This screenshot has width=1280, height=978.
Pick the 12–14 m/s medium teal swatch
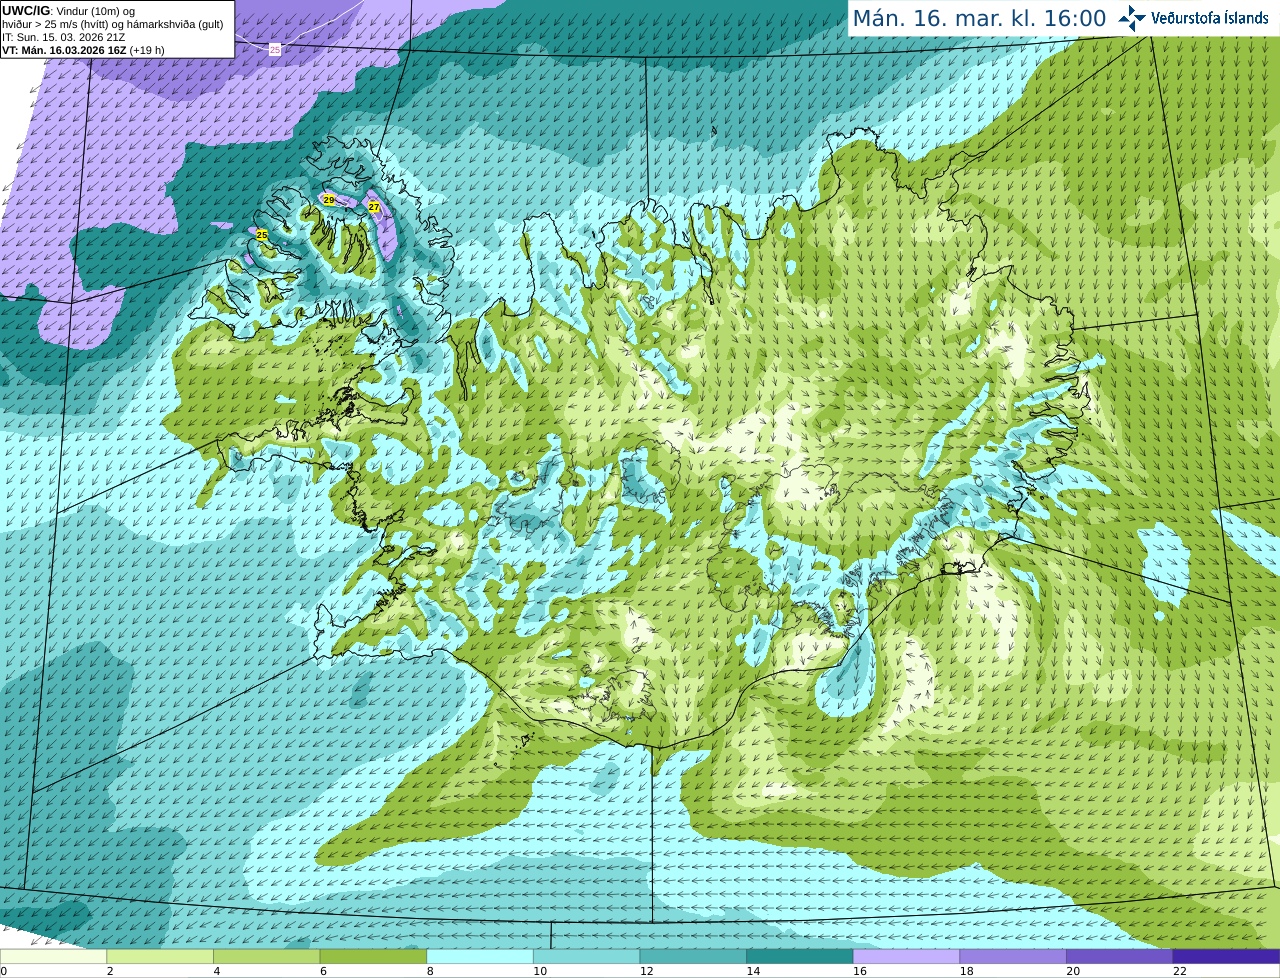[x=693, y=957]
